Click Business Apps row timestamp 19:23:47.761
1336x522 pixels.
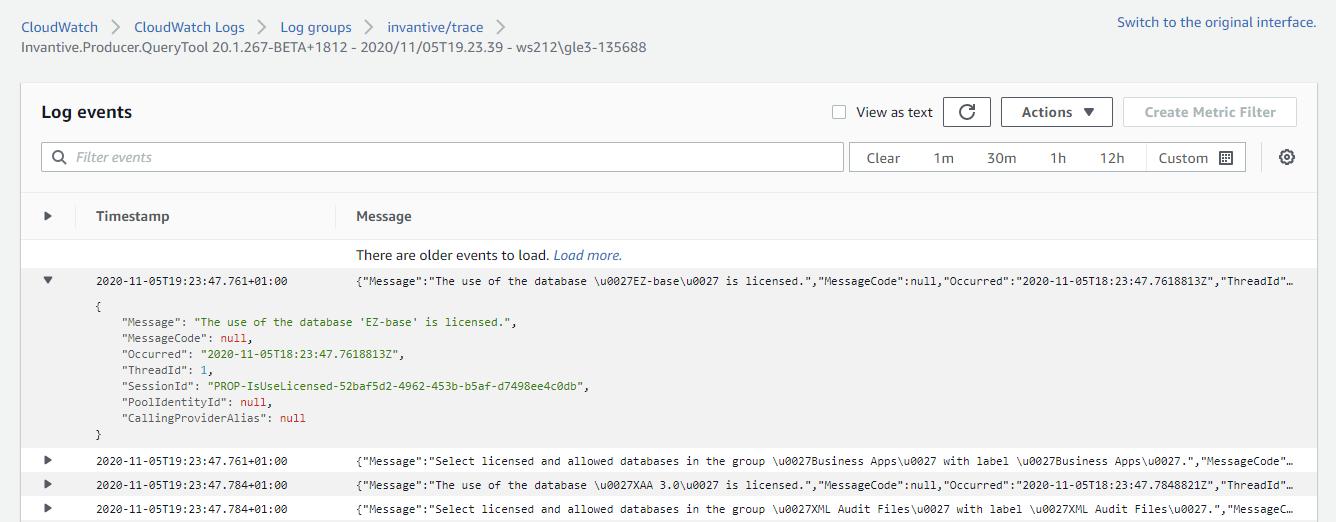tap(191, 461)
